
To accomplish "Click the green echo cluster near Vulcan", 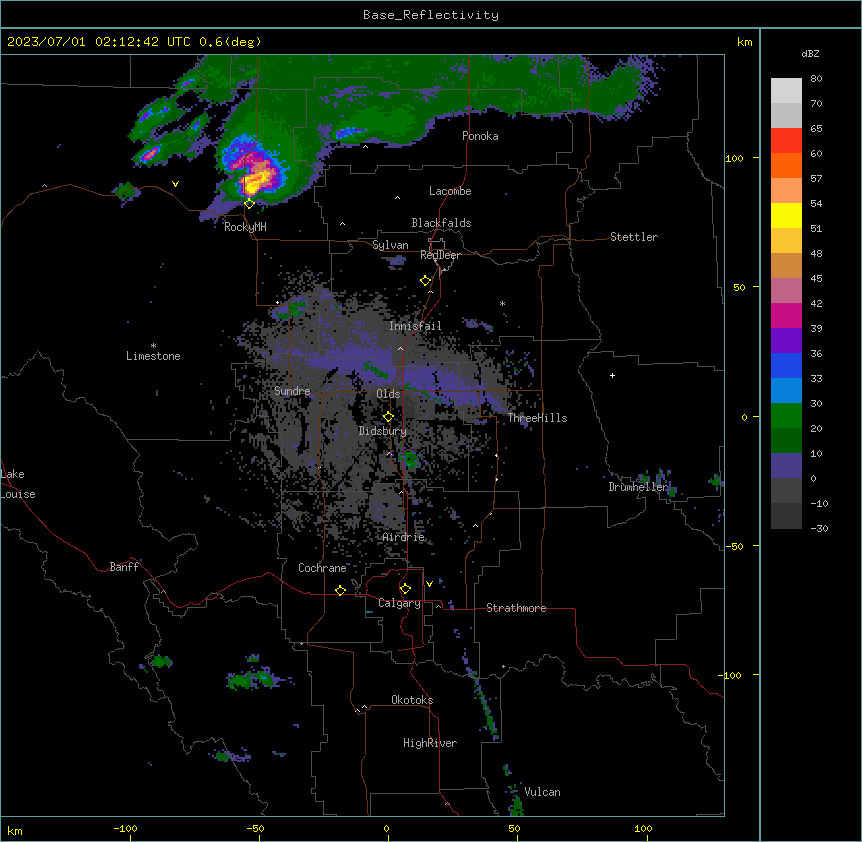I will [516, 805].
